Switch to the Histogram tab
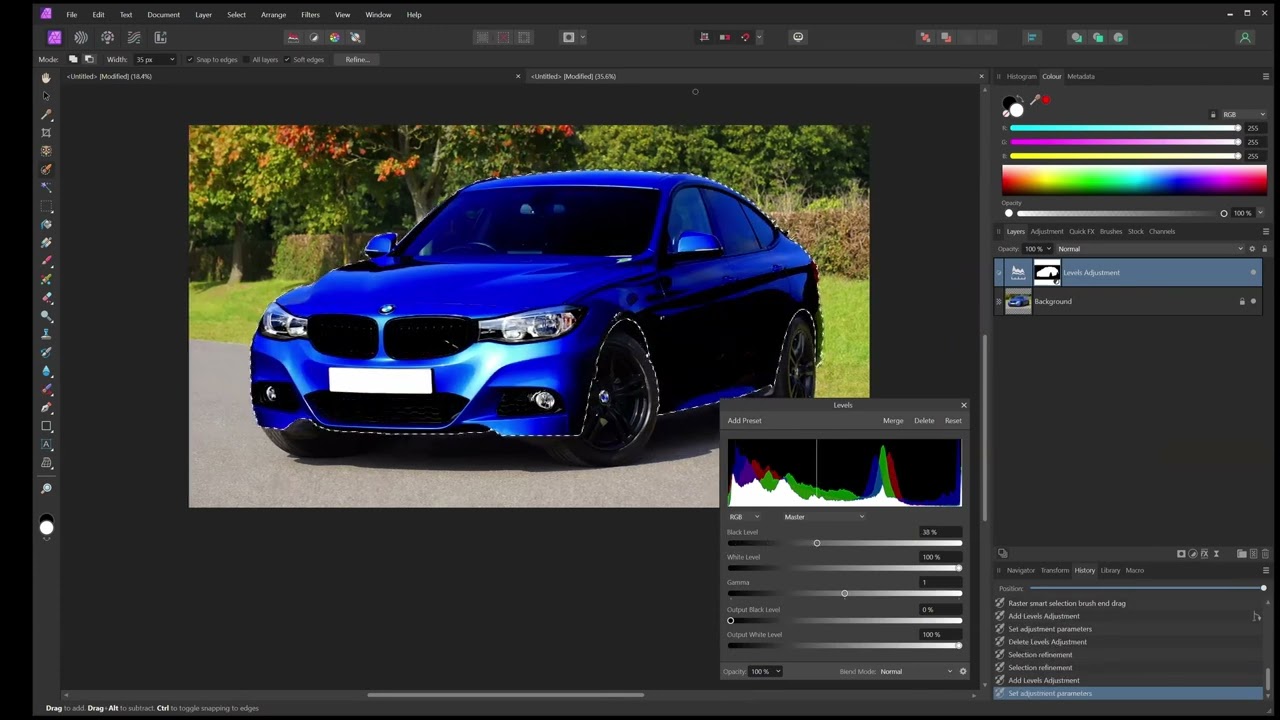 pos(1021,76)
